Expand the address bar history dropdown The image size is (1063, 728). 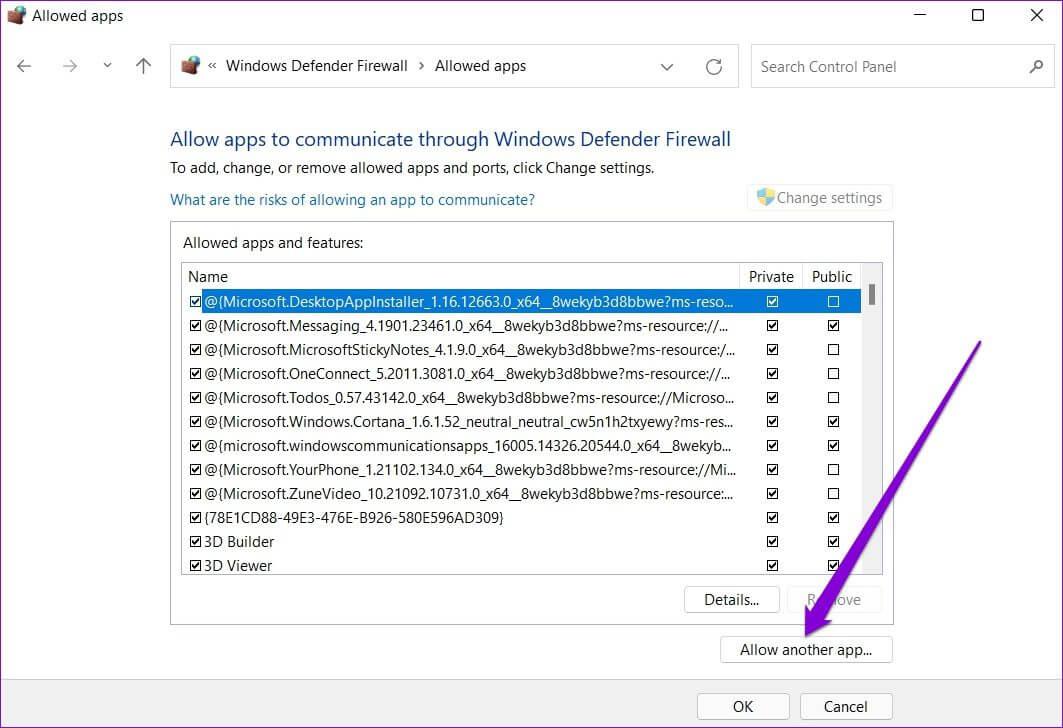click(667, 66)
